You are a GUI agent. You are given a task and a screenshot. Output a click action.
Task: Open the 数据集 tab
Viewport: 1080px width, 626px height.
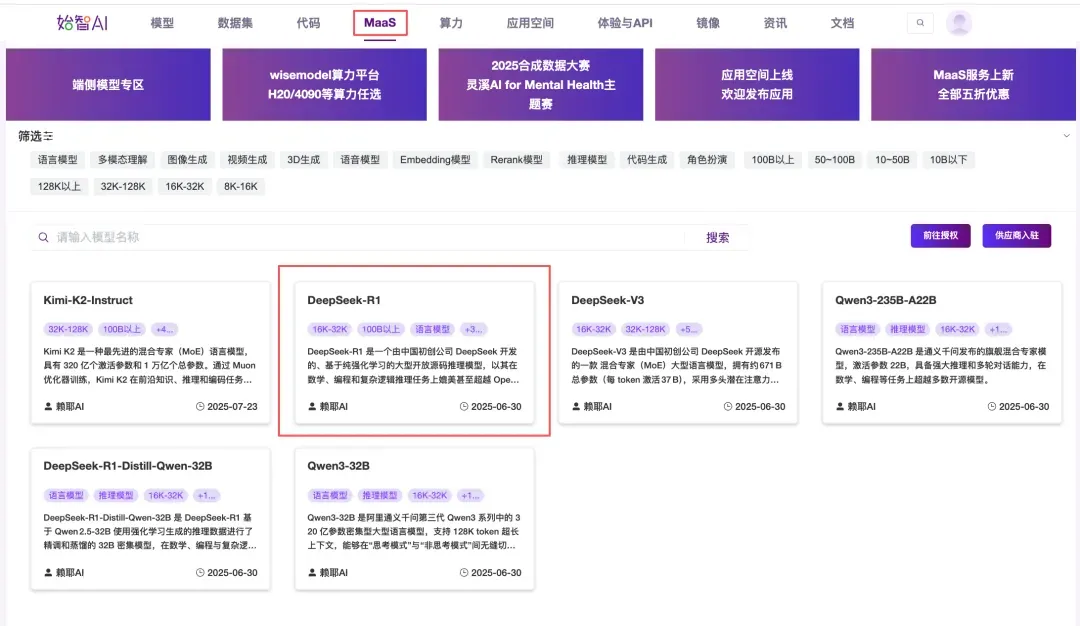click(x=235, y=23)
